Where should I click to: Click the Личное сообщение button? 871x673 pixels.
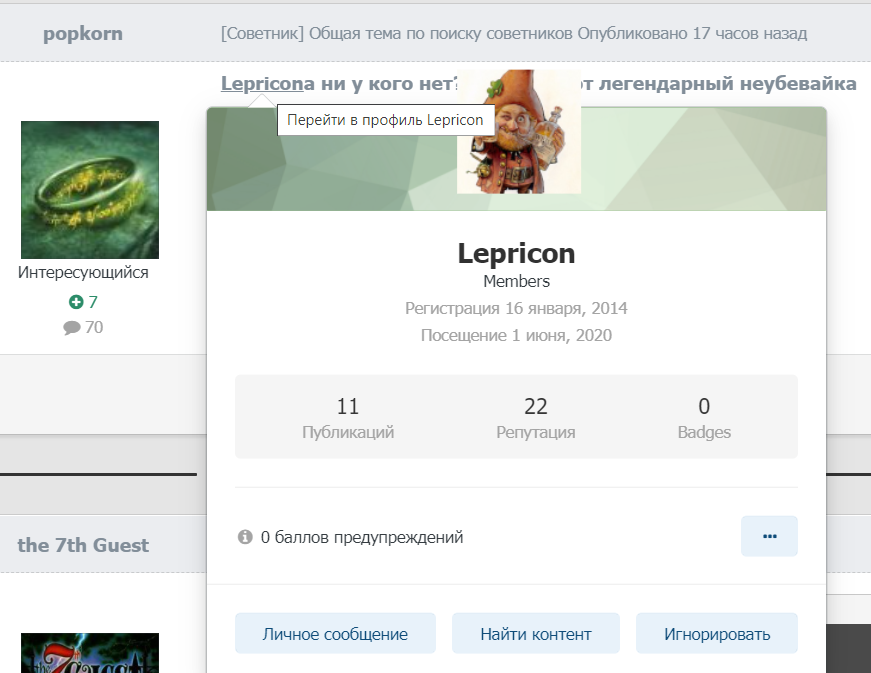tap(335, 634)
